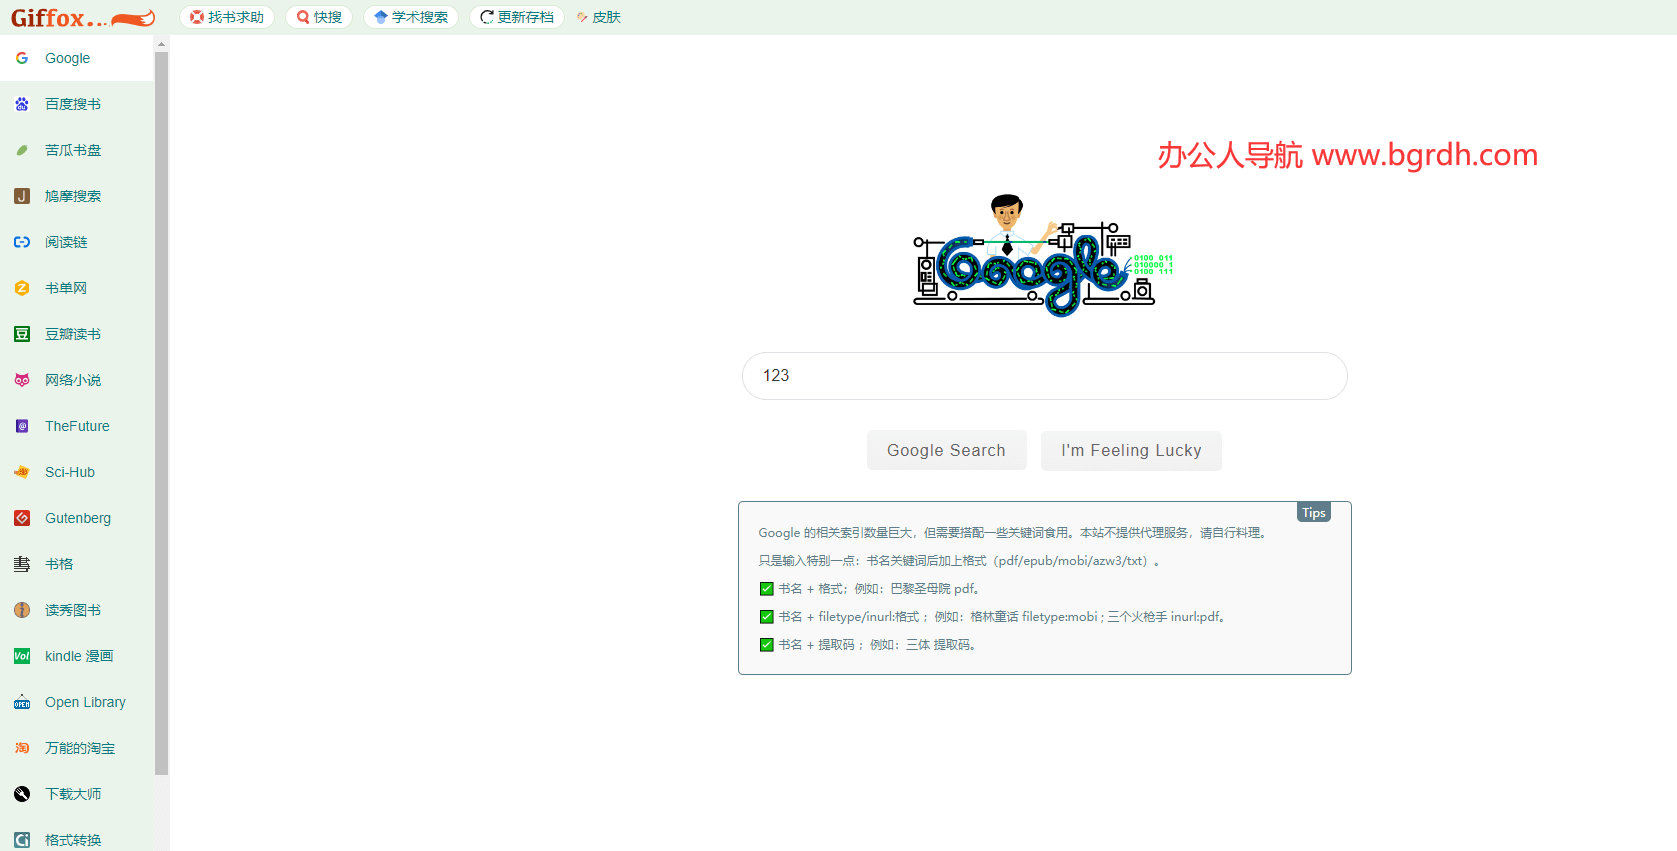Click the 读秀图书 icon

click(x=22, y=610)
